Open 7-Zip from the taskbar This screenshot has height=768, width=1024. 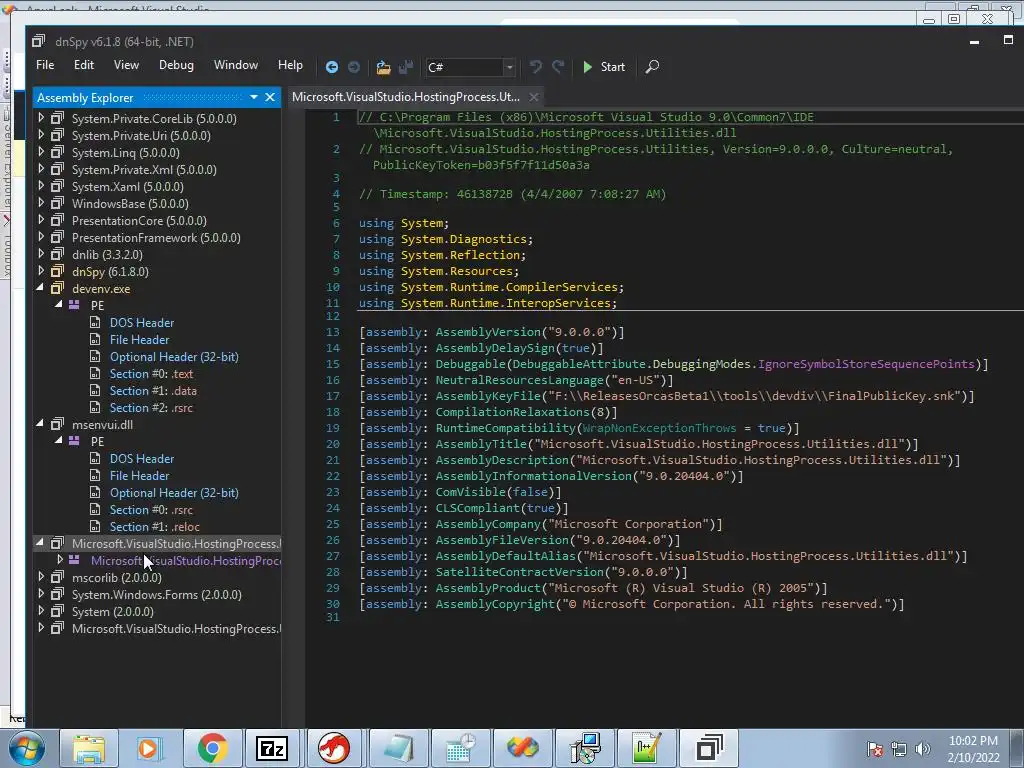pos(272,748)
